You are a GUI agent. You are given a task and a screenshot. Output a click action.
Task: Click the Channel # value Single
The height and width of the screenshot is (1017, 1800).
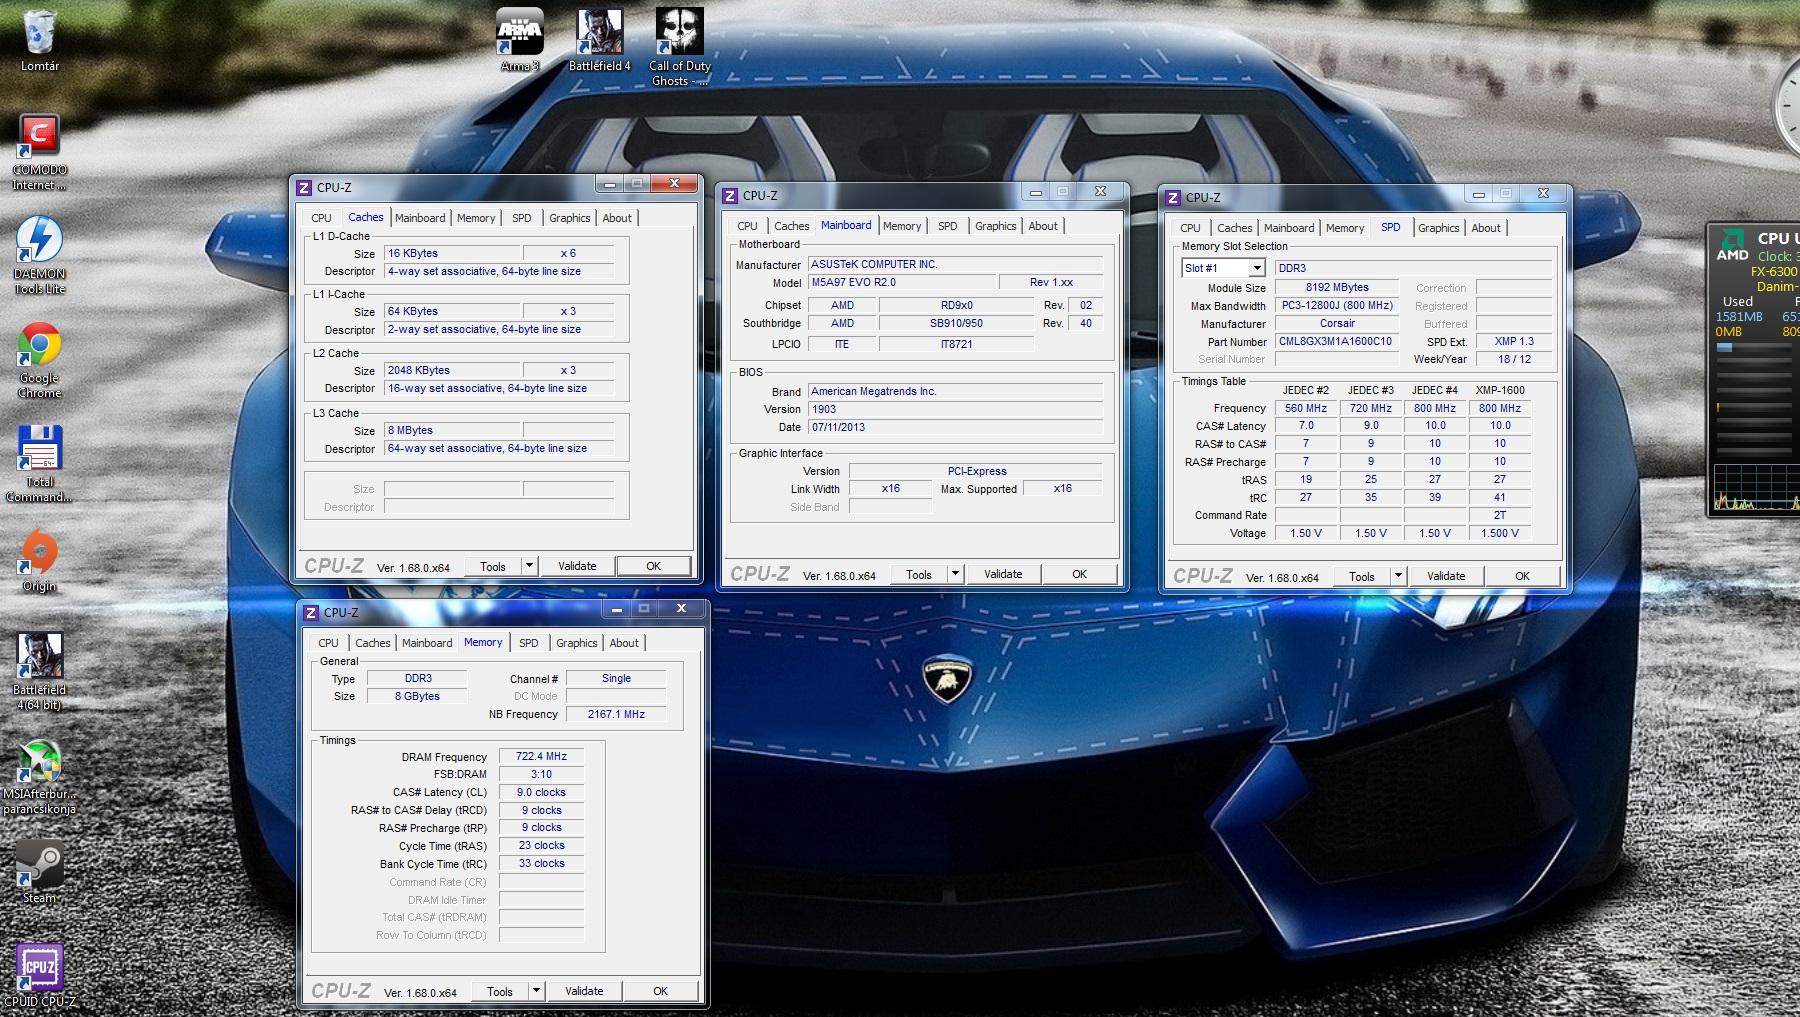point(616,678)
